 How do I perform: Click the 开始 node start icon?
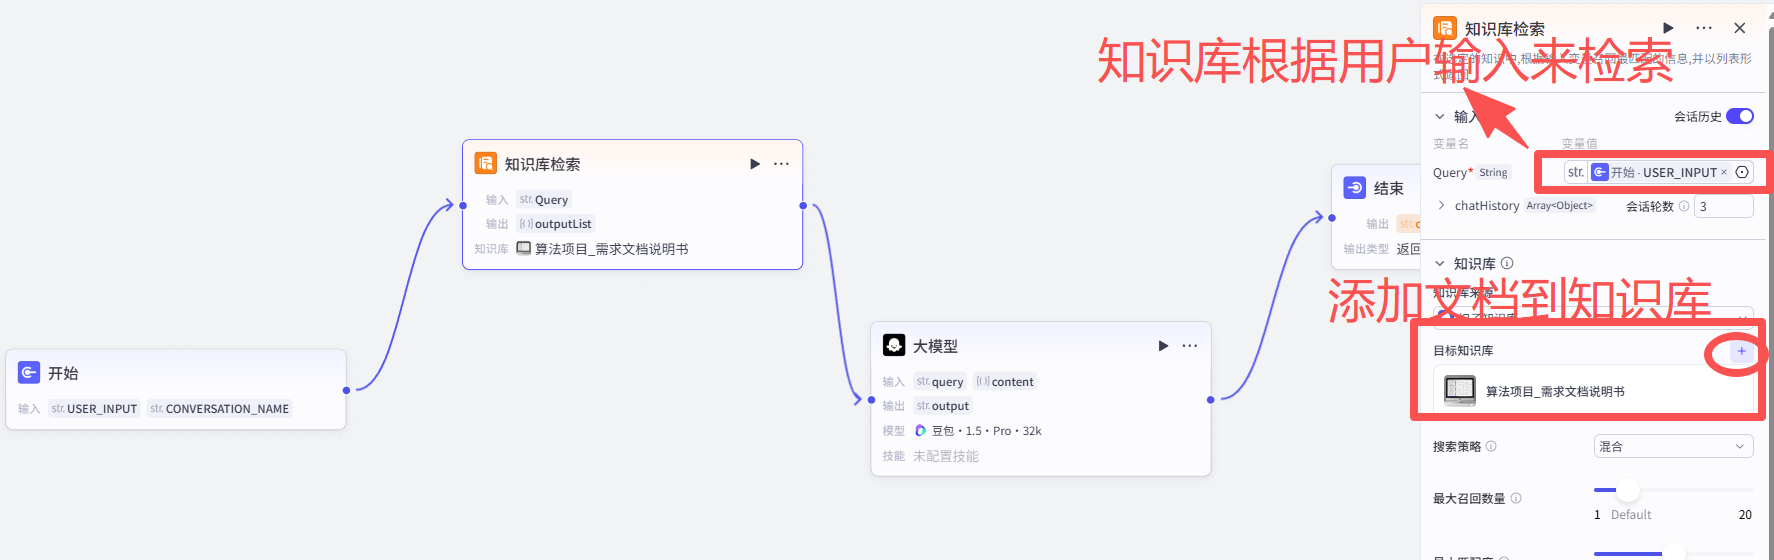click(29, 373)
